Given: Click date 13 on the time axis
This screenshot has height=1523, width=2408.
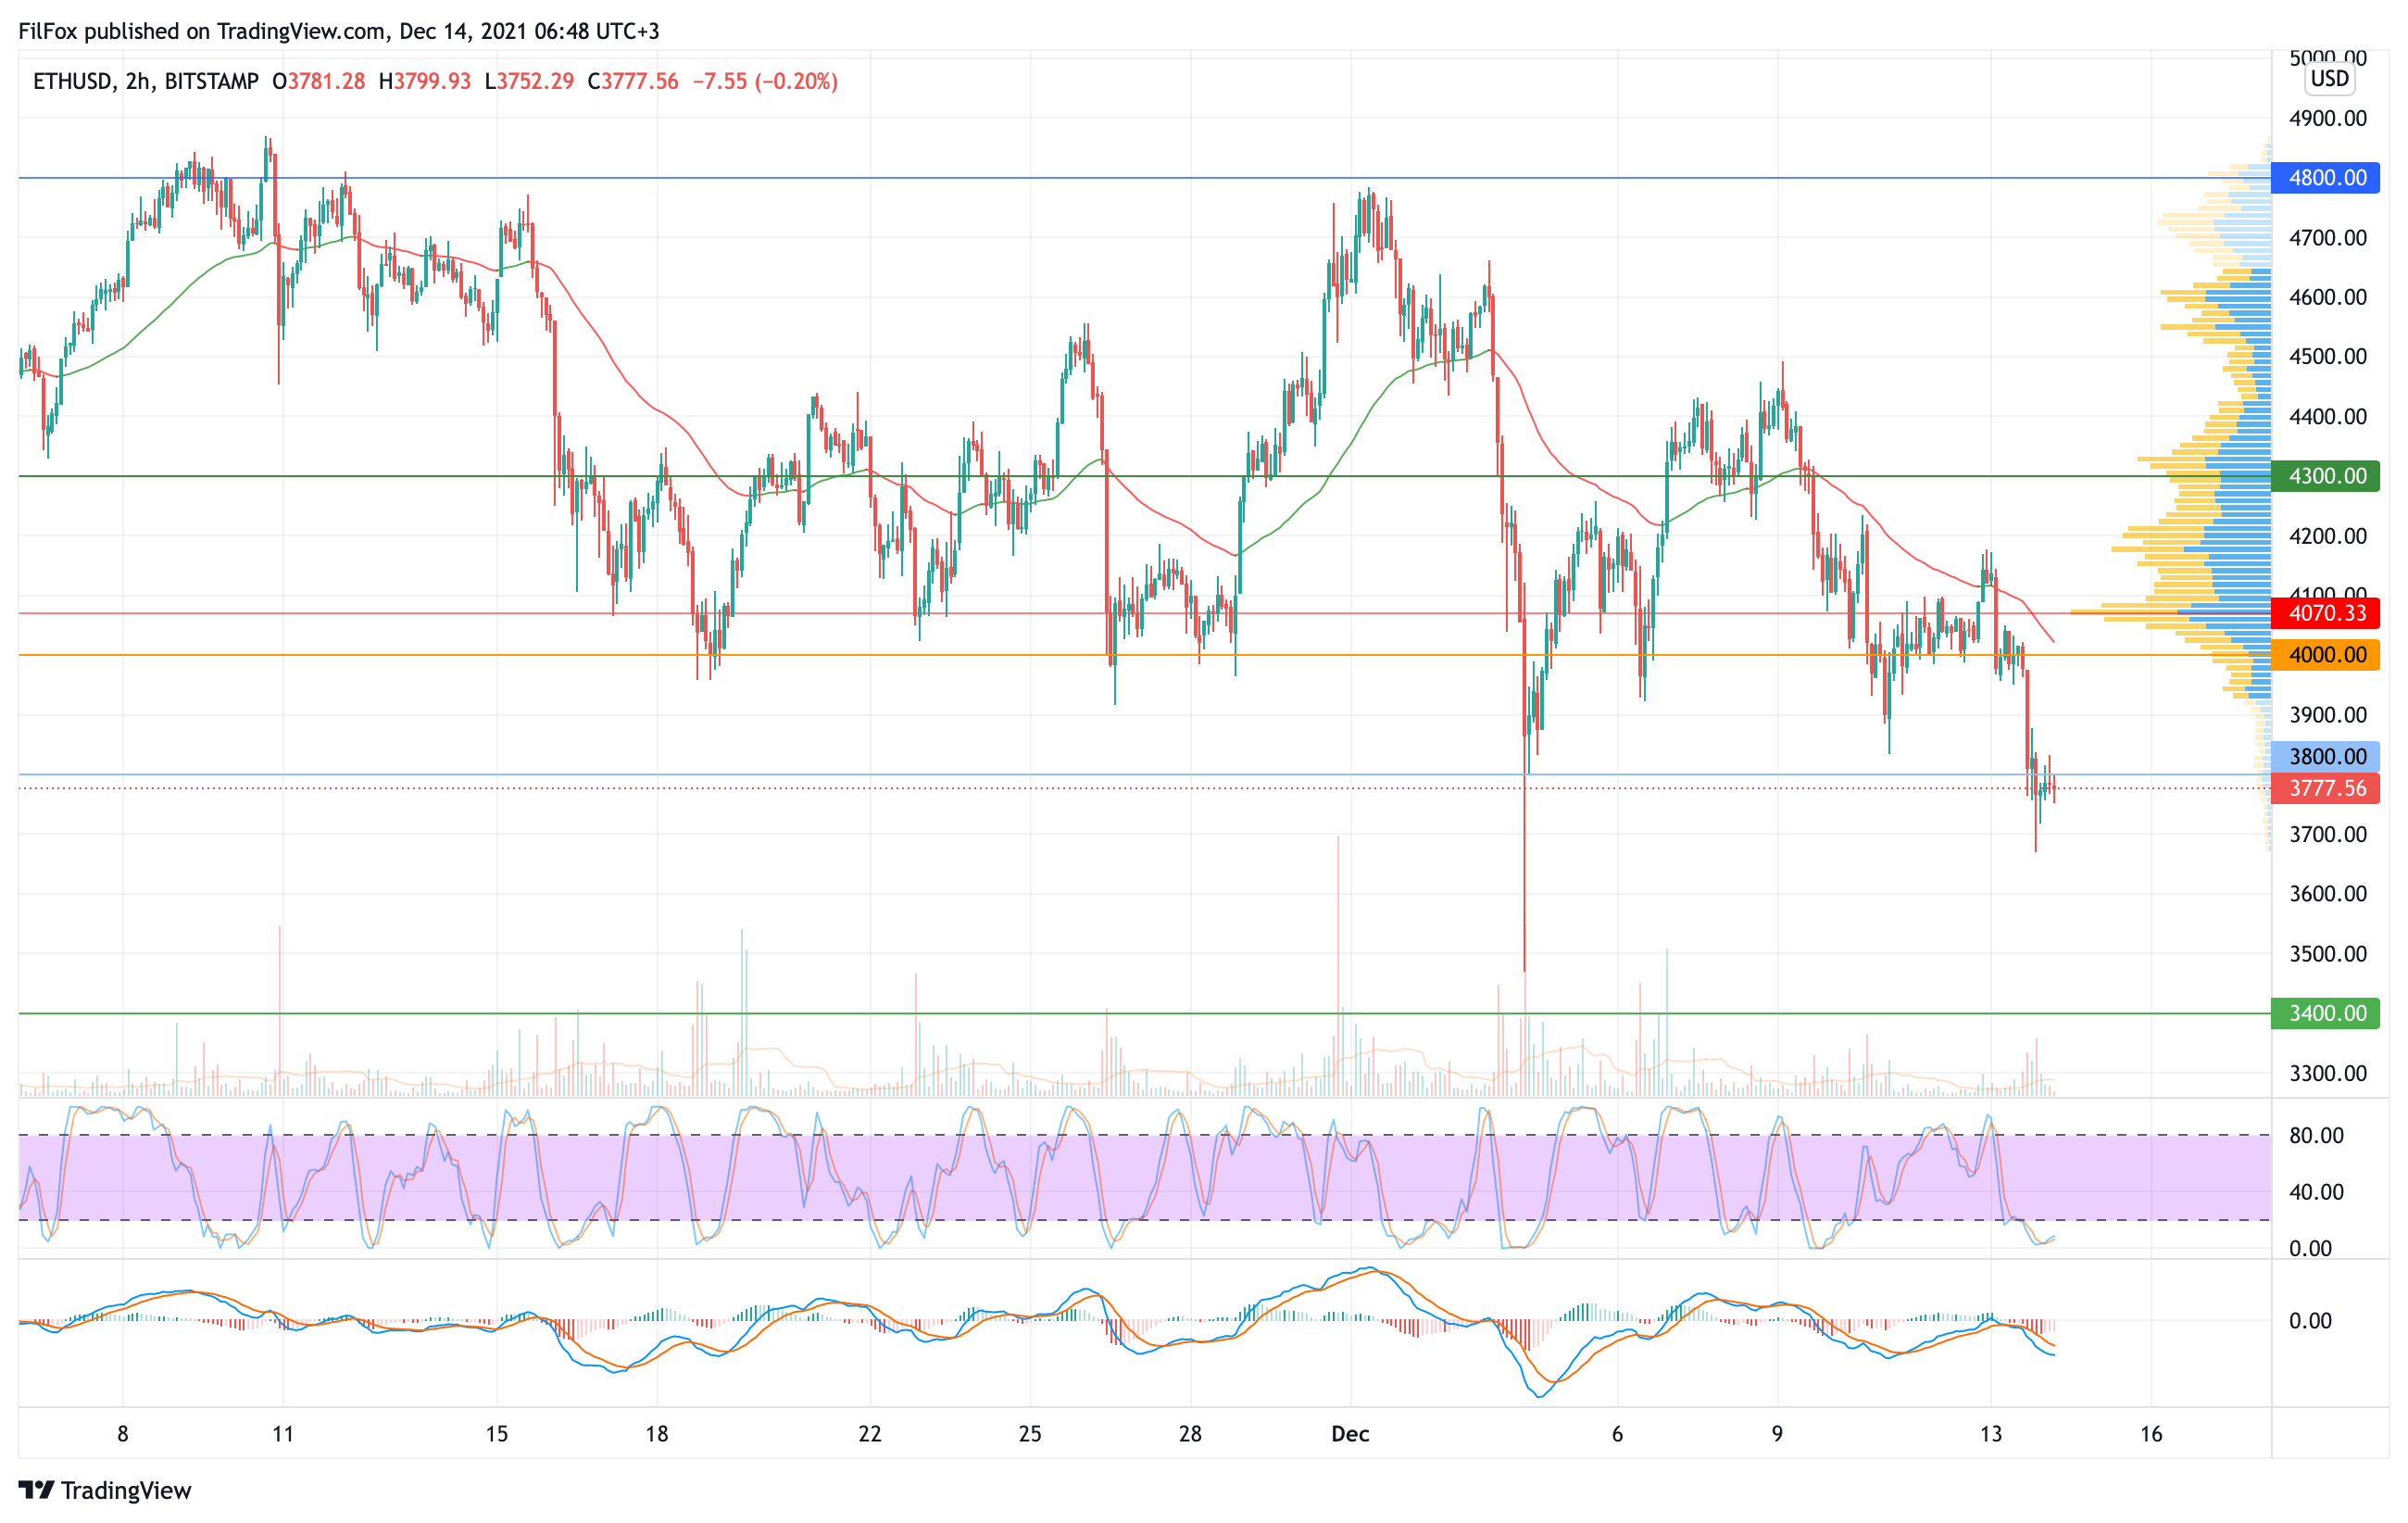Looking at the screenshot, I should [1991, 1434].
